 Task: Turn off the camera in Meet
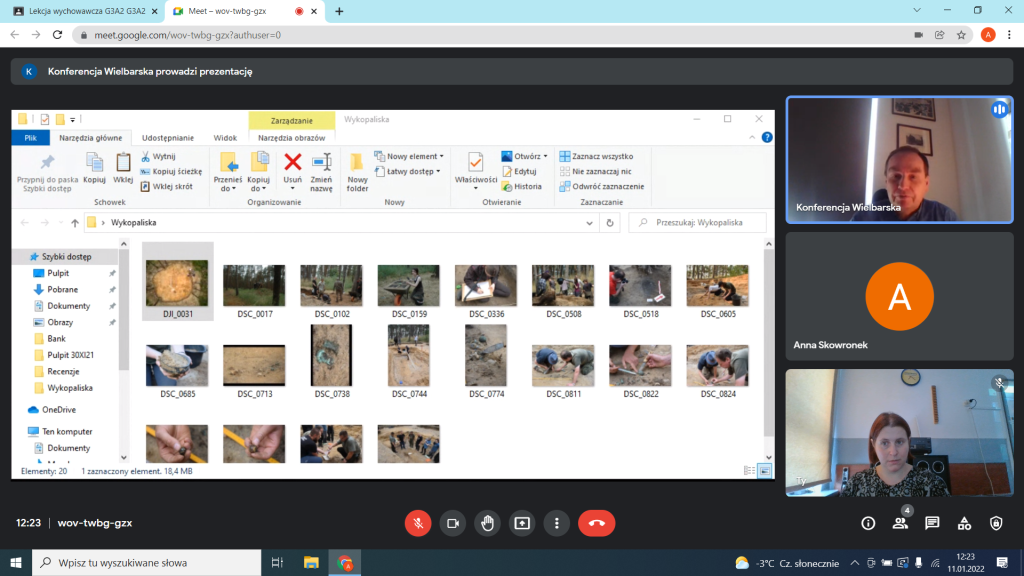click(x=452, y=523)
